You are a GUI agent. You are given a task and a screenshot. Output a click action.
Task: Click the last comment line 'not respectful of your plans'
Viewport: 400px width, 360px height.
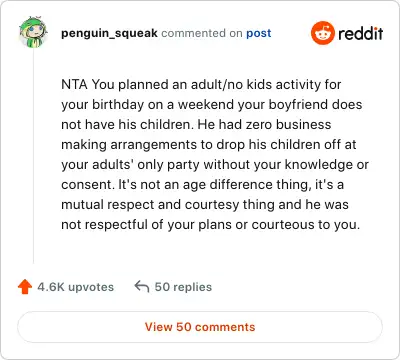211,224
